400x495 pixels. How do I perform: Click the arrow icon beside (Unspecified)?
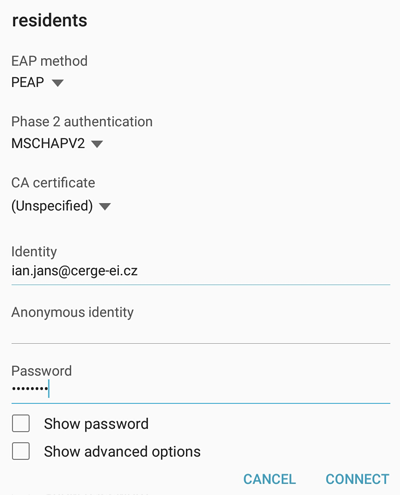click(105, 207)
